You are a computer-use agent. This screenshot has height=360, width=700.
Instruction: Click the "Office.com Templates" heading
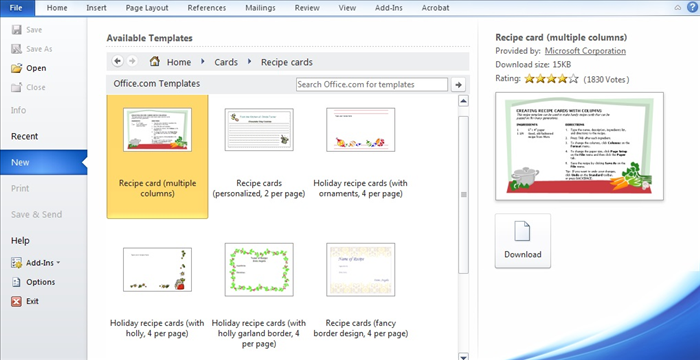(x=156, y=84)
